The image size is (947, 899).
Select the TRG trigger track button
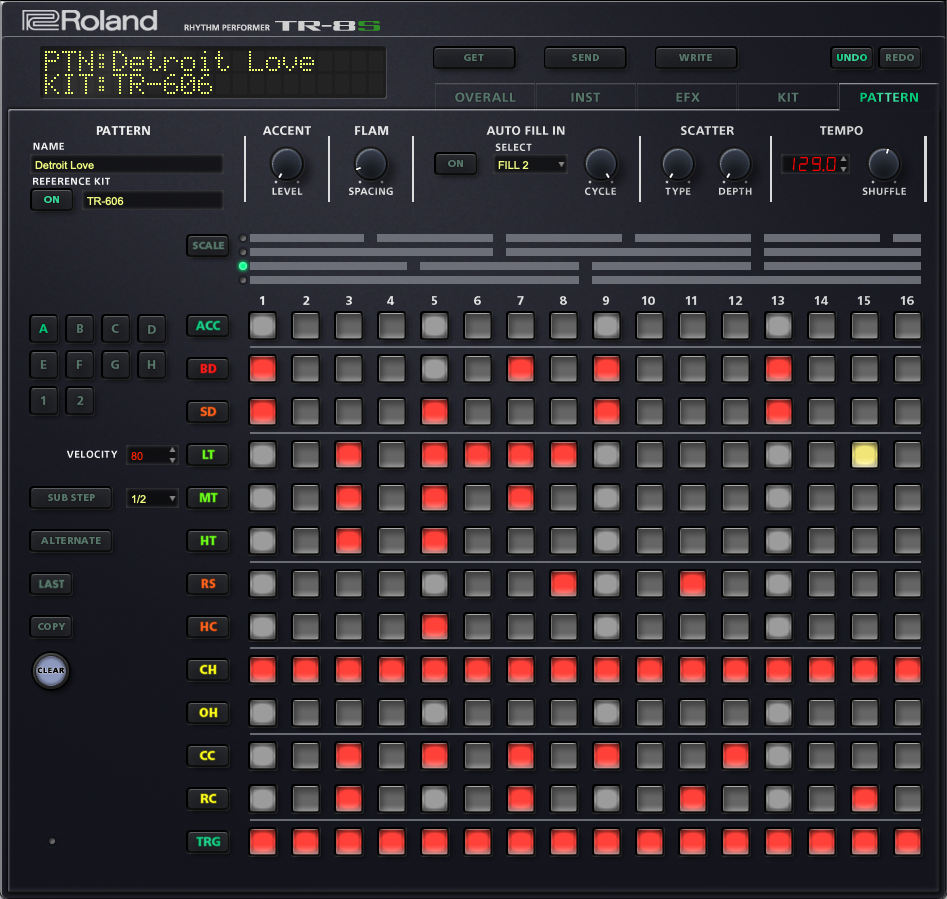coord(208,842)
